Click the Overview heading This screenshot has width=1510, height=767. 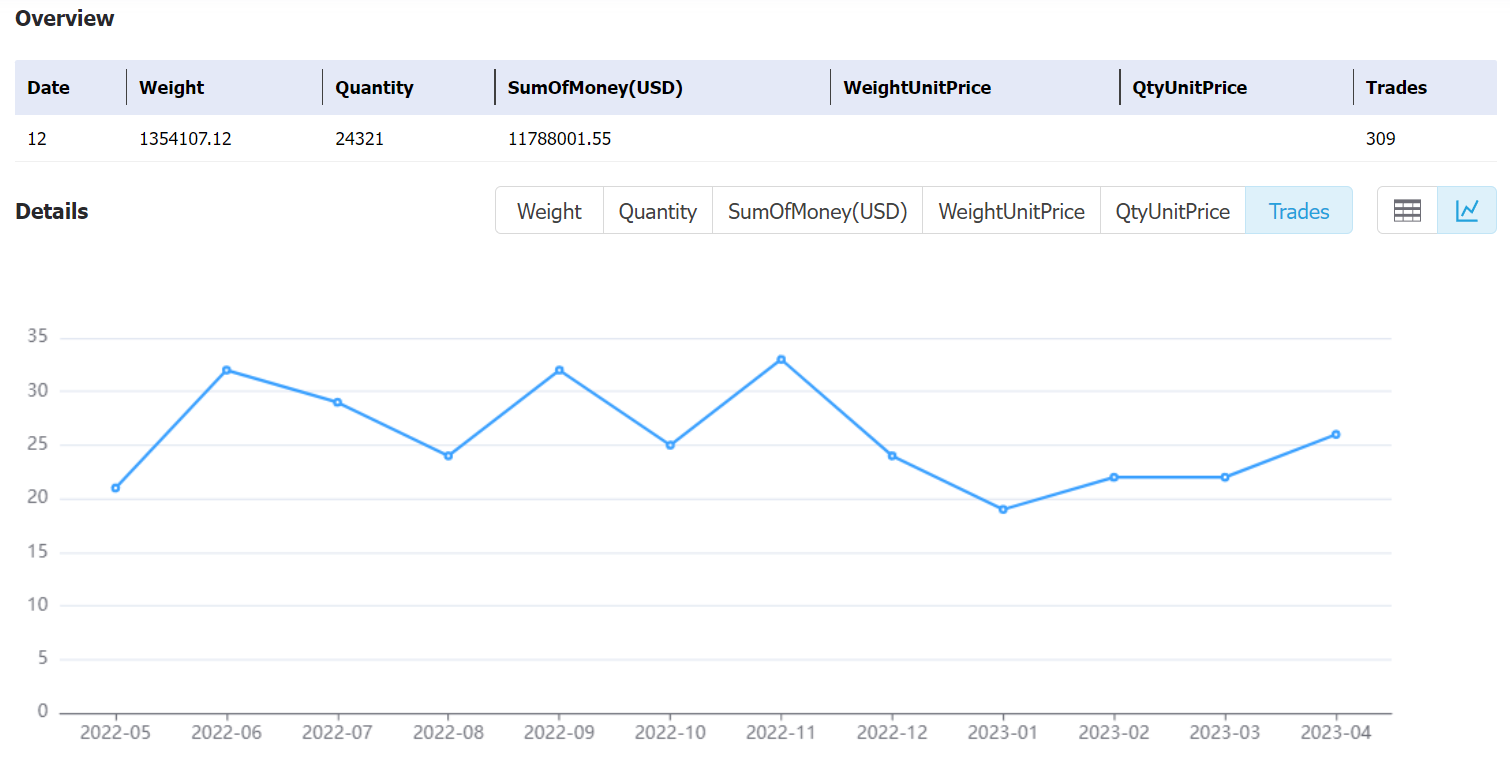tap(65, 18)
